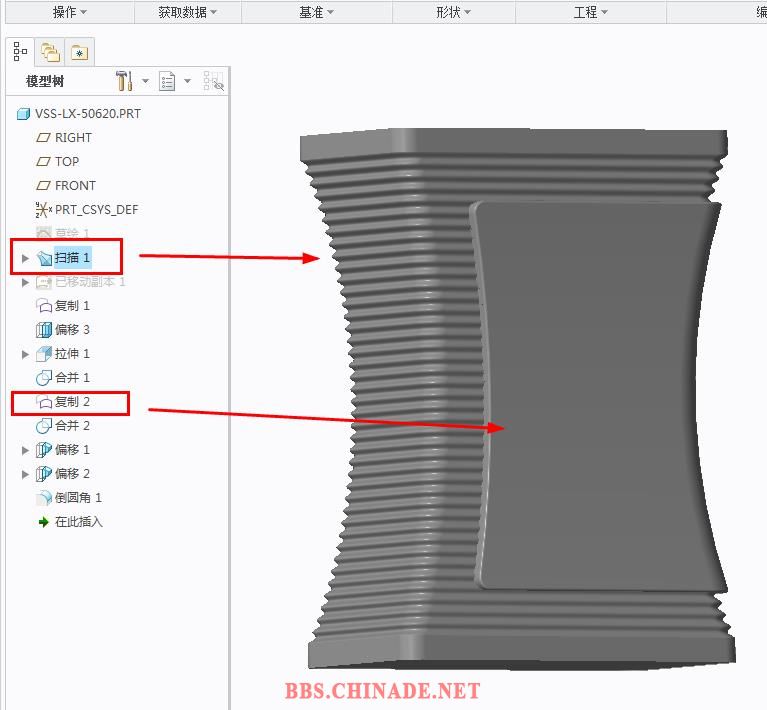Click the offset icon of 偏移 2
This screenshot has width=767, height=710.
pyautogui.click(x=44, y=474)
